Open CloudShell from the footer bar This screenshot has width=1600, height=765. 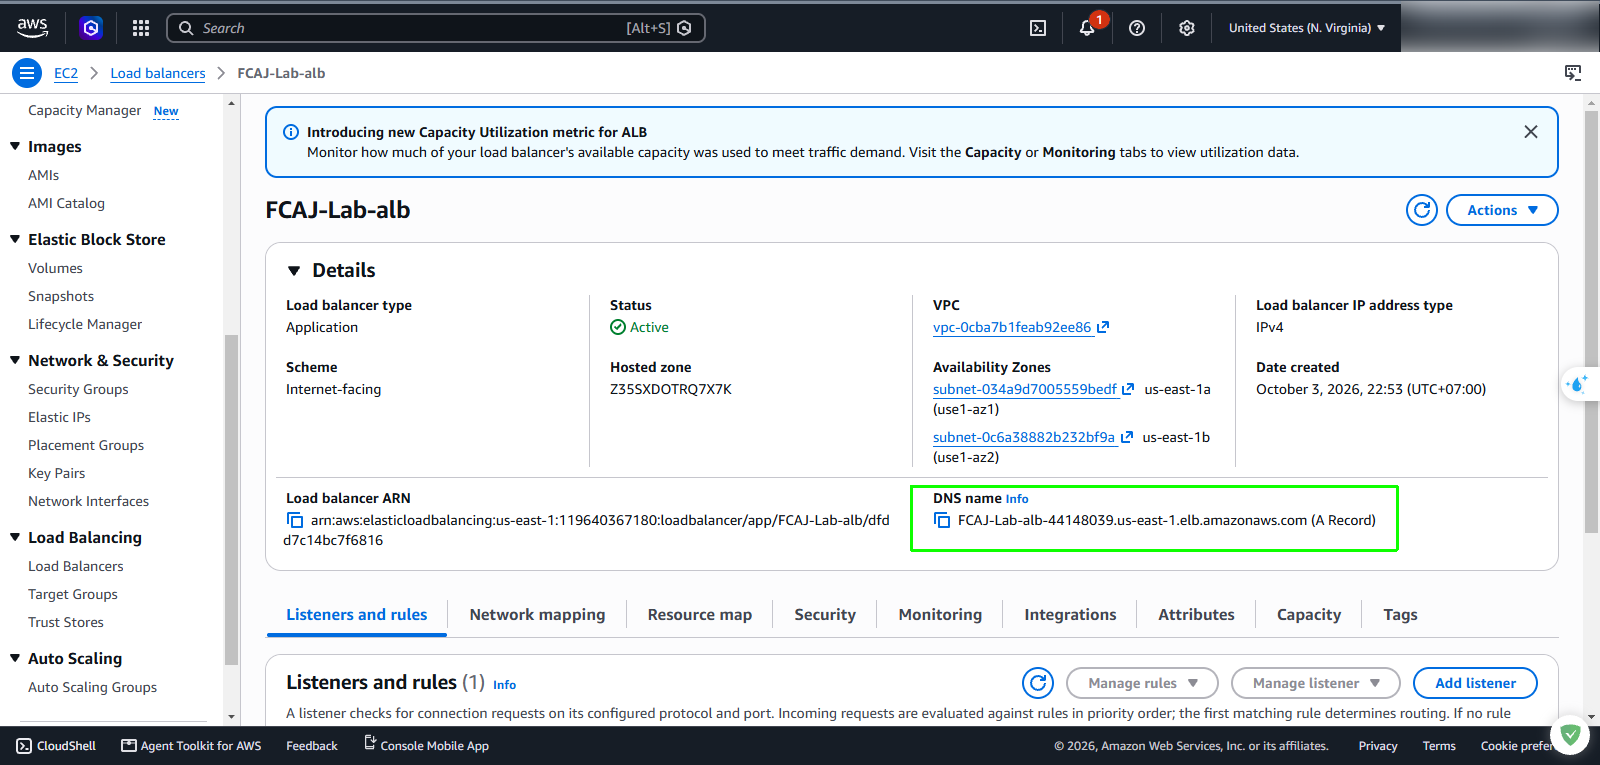point(57,746)
